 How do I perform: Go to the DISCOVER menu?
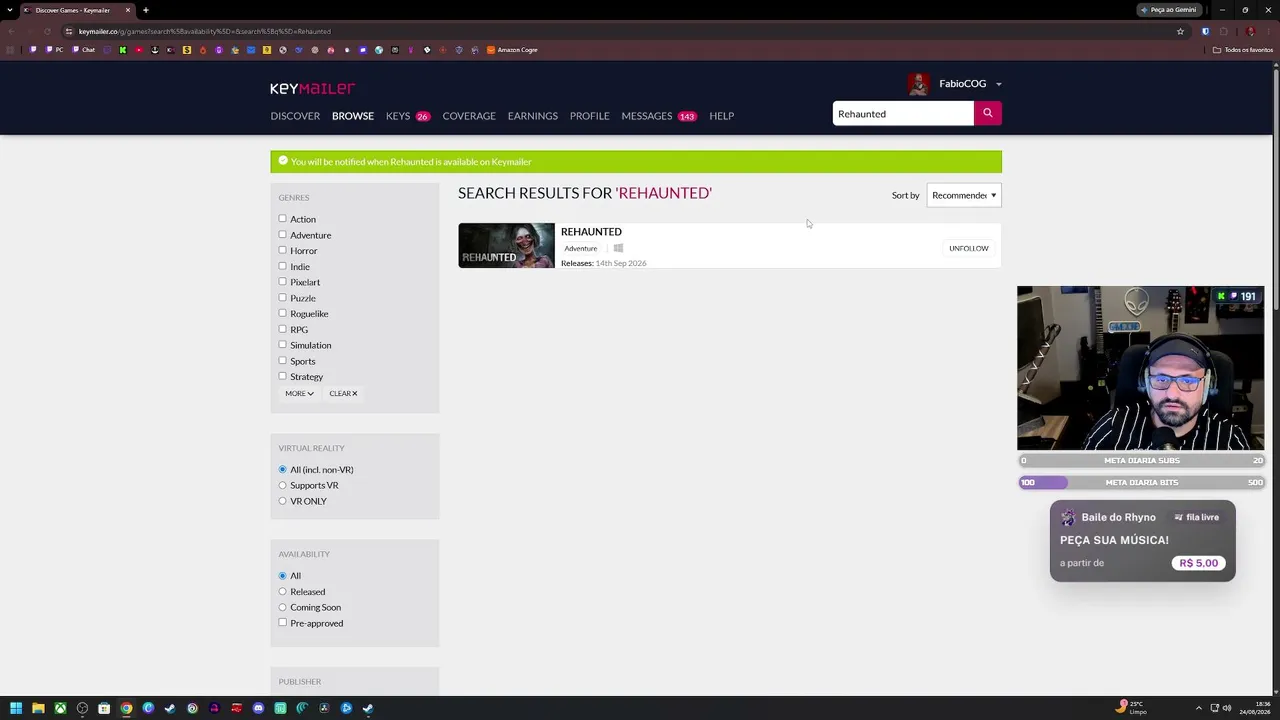point(295,116)
